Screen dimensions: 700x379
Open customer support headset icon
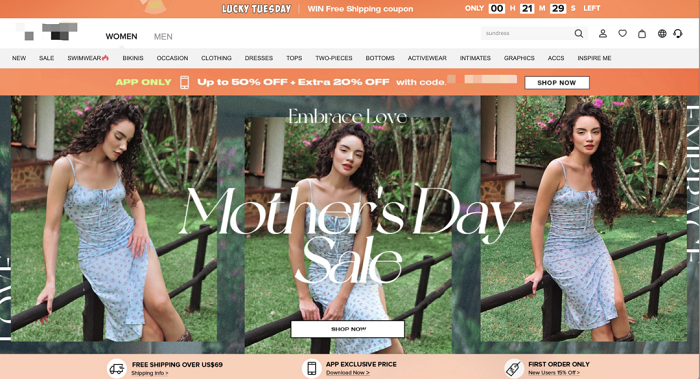(x=678, y=33)
